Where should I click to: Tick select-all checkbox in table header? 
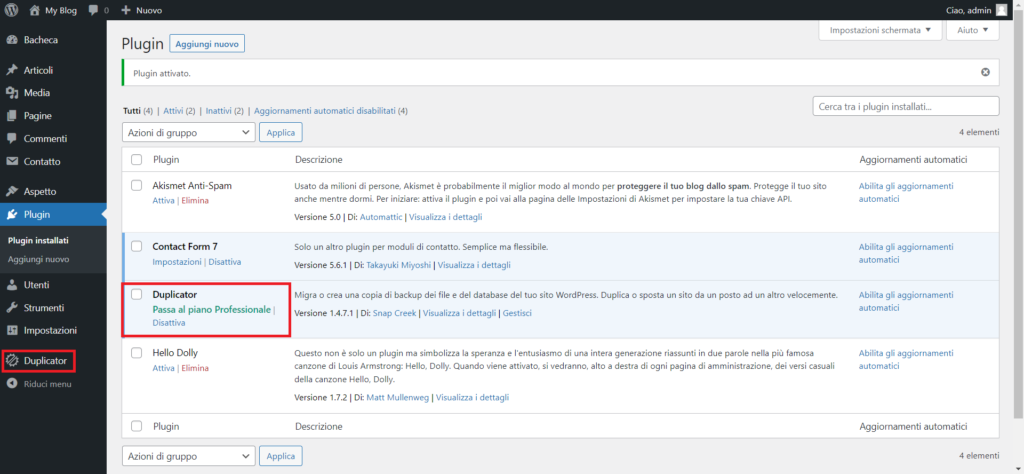tap(136, 159)
